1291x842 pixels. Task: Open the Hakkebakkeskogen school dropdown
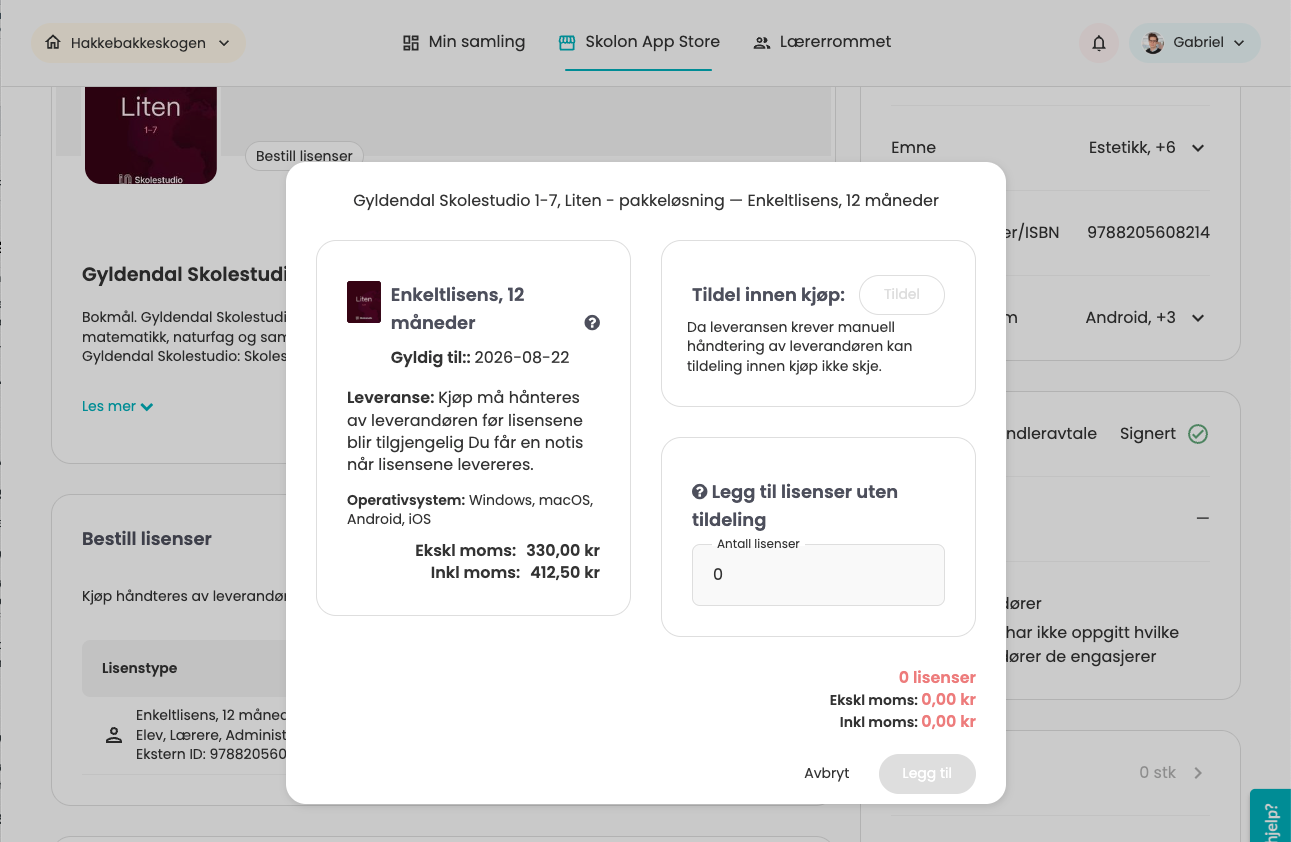click(138, 43)
